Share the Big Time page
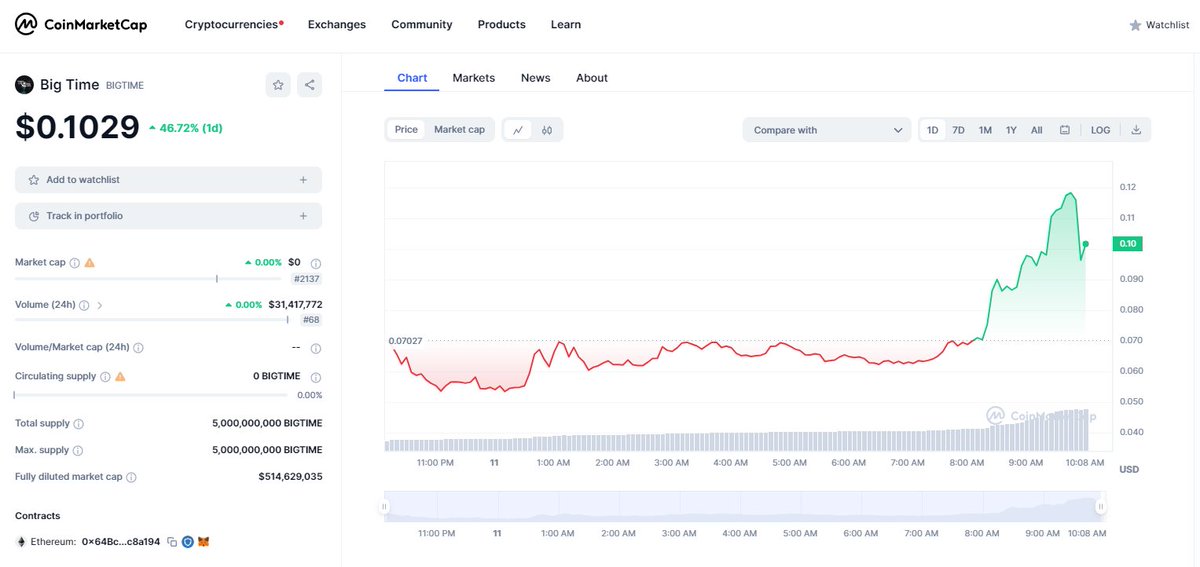 [x=310, y=85]
